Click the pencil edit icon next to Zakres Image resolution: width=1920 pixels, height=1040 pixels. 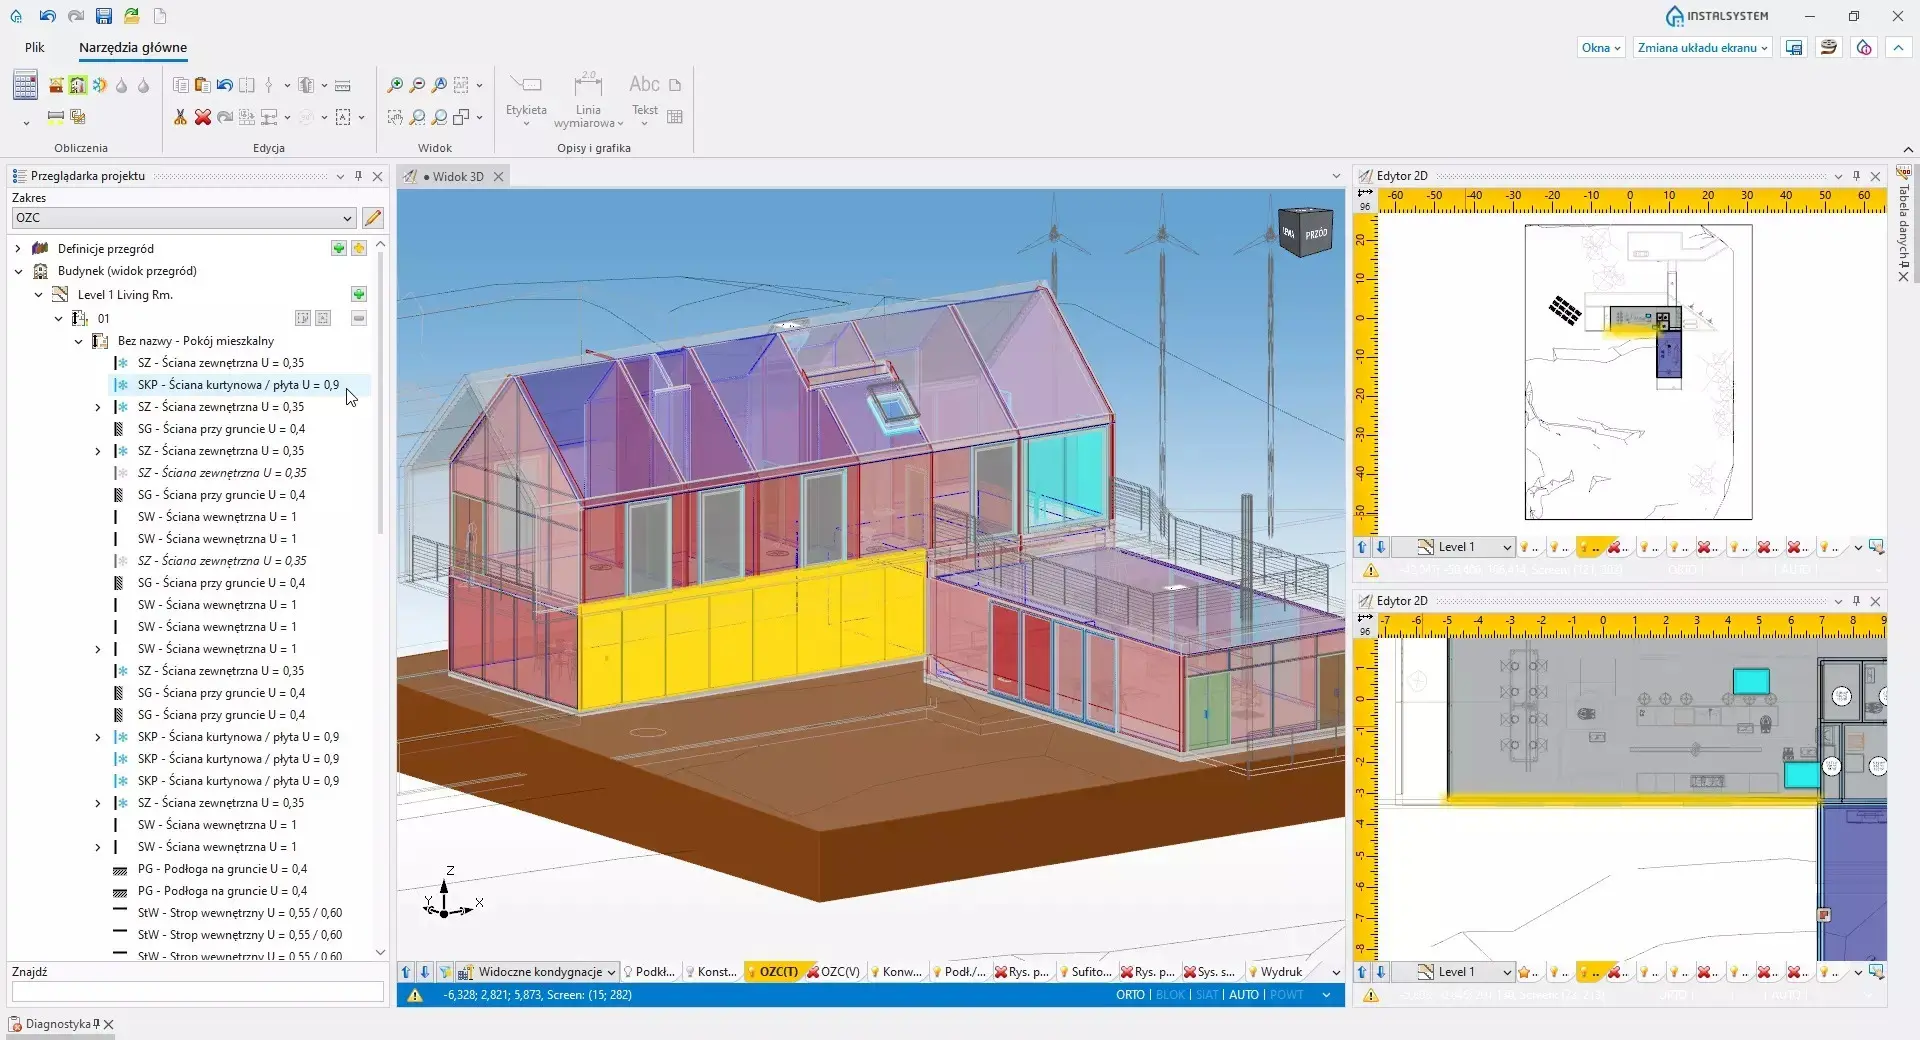click(x=373, y=218)
